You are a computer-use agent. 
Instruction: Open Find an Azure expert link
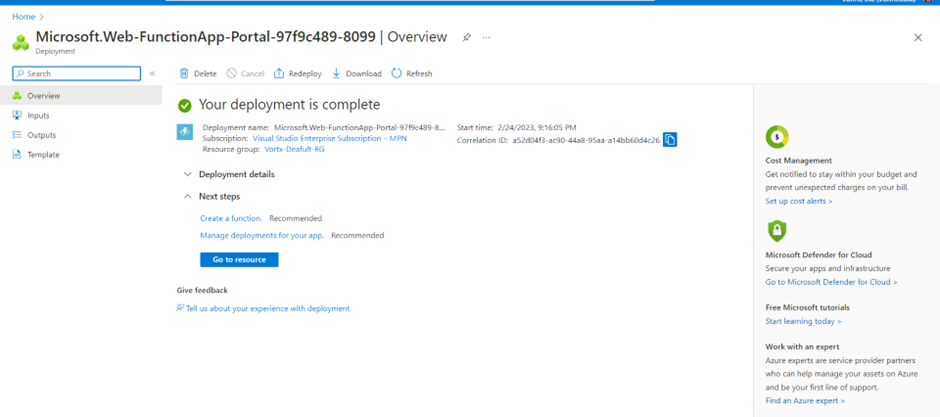[x=805, y=400]
